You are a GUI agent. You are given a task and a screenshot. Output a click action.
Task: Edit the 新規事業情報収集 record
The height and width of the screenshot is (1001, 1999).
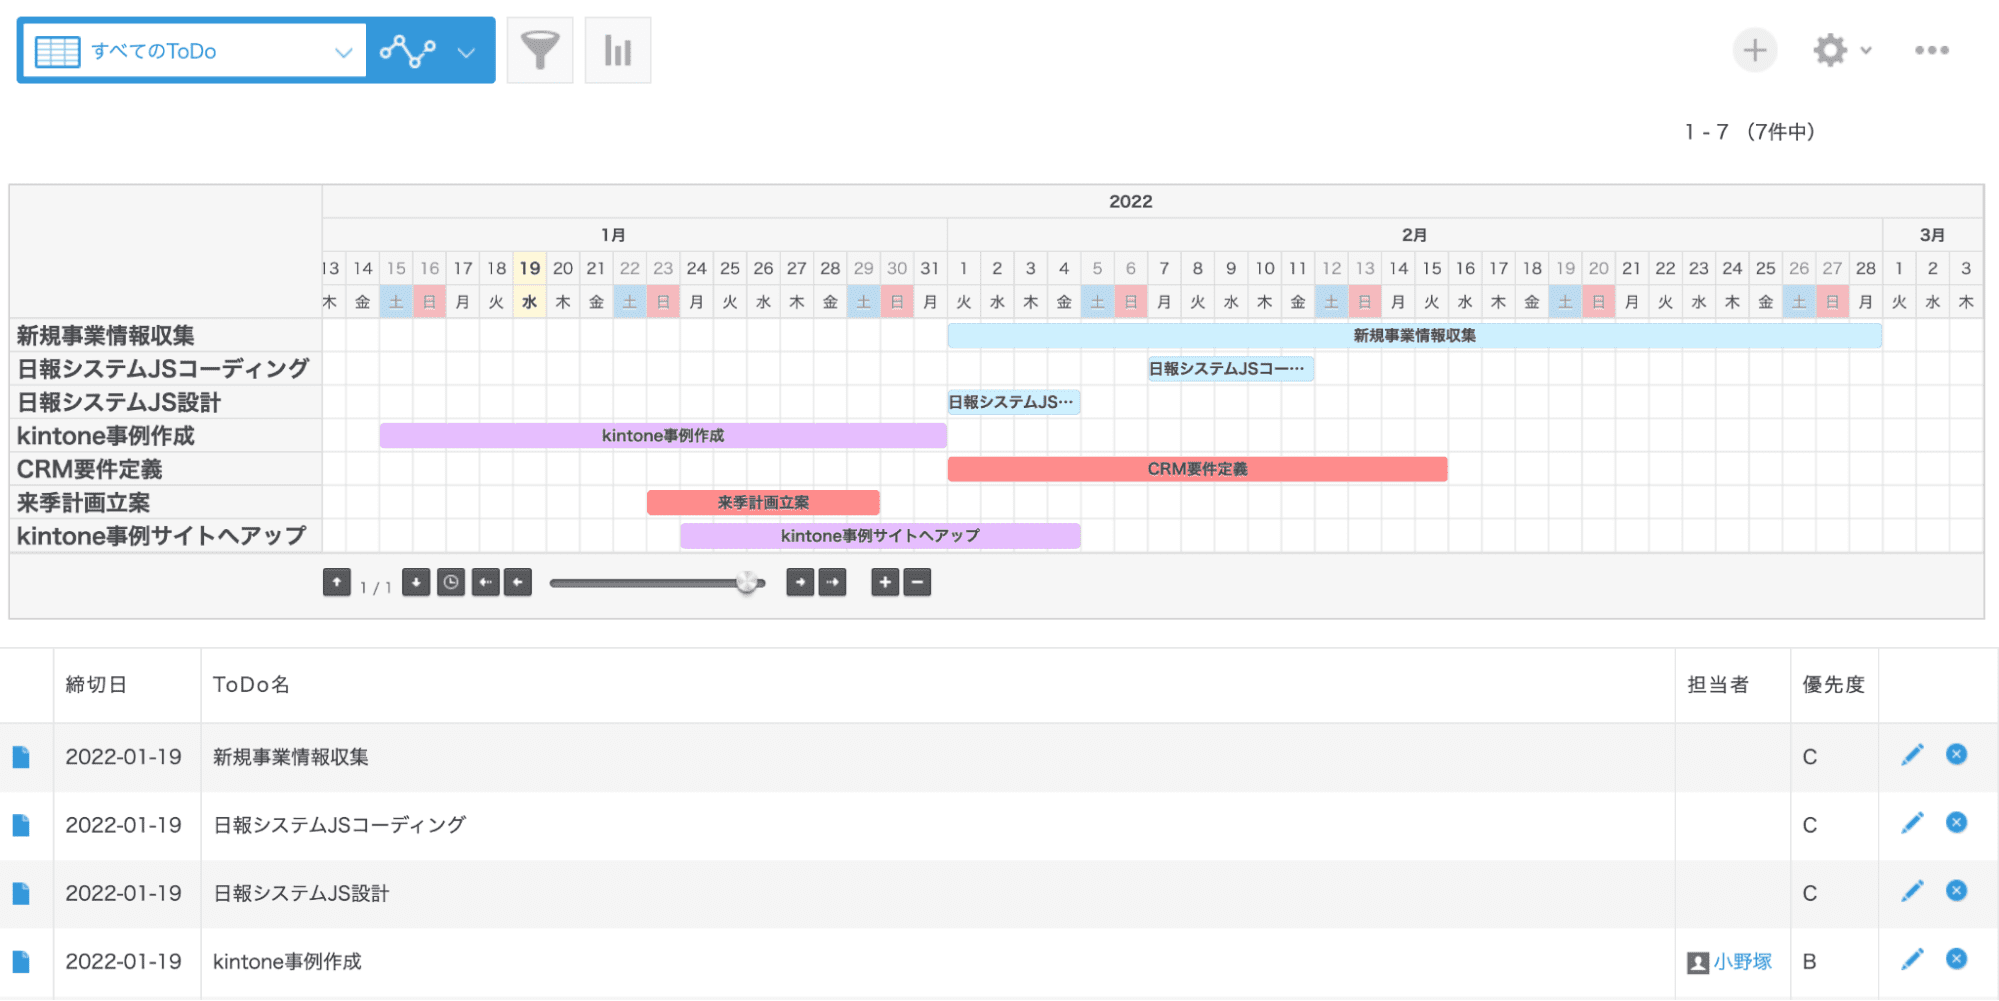1912,755
